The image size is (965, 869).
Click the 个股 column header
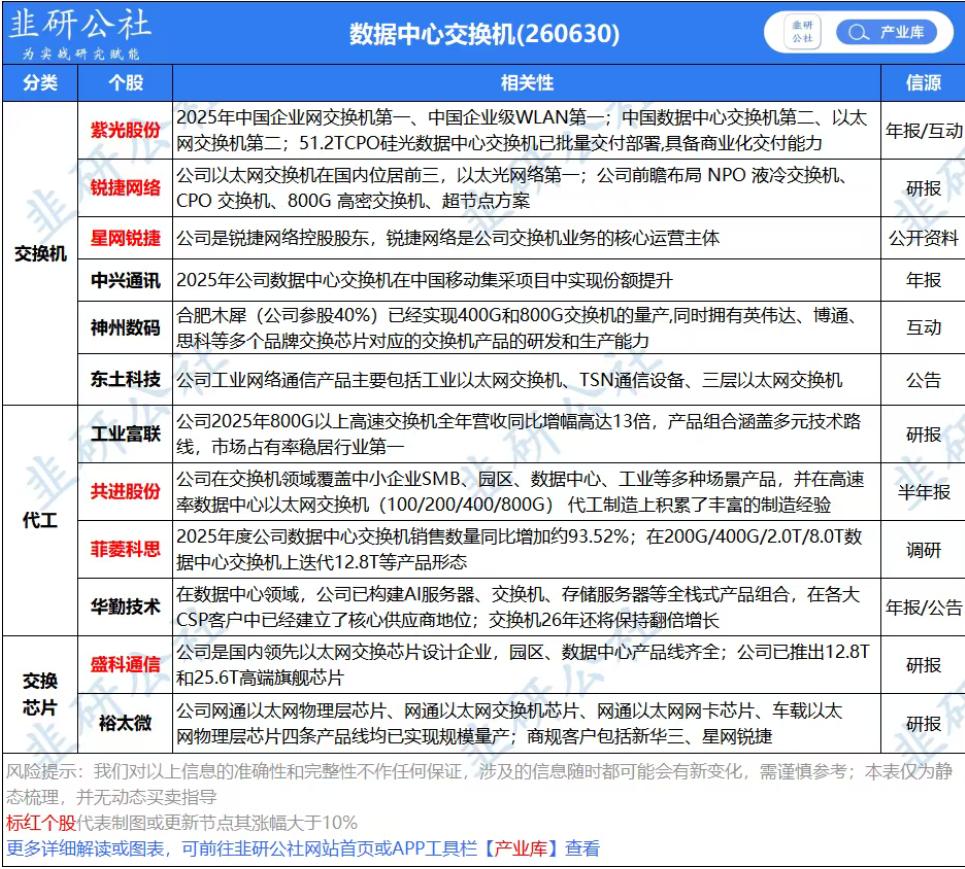(125, 82)
